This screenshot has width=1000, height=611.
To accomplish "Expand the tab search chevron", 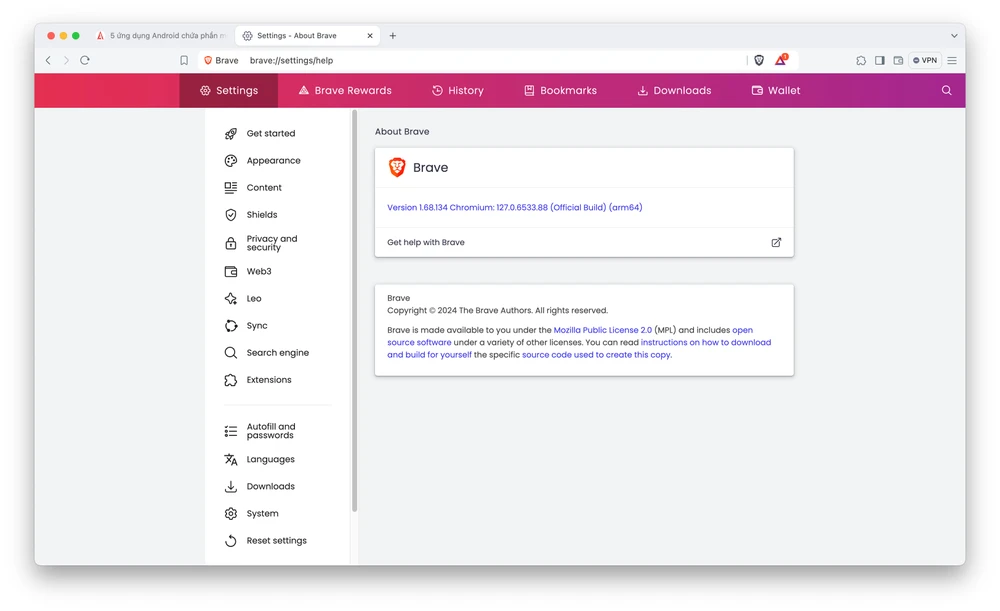I will pyautogui.click(x=954, y=35).
